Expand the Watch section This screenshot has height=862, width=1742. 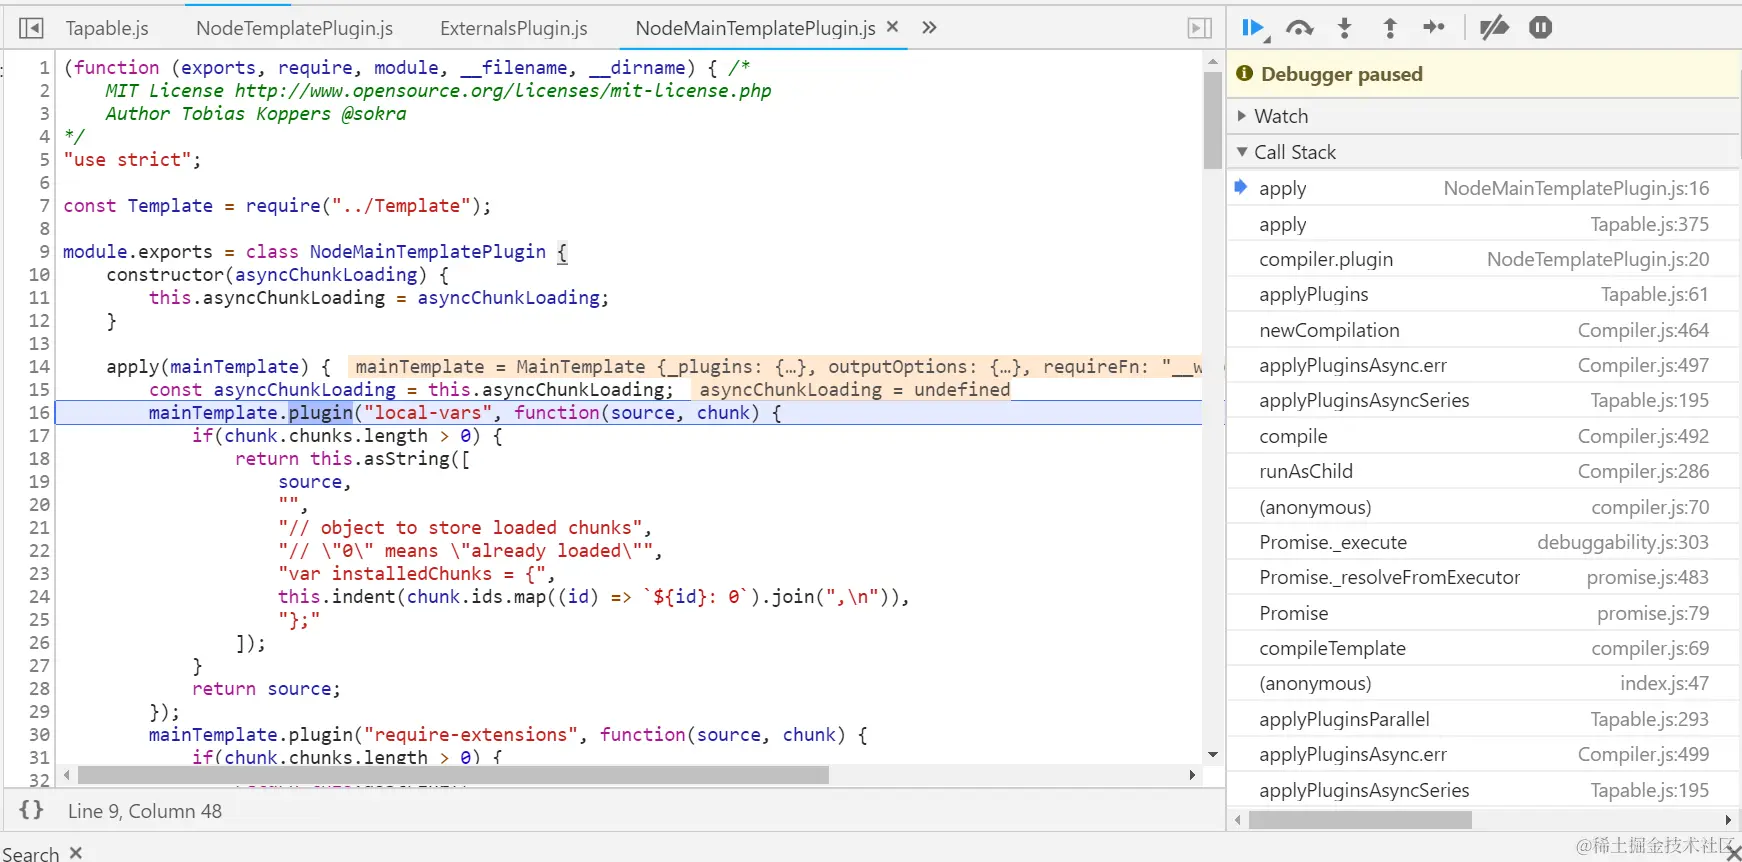point(1484,116)
